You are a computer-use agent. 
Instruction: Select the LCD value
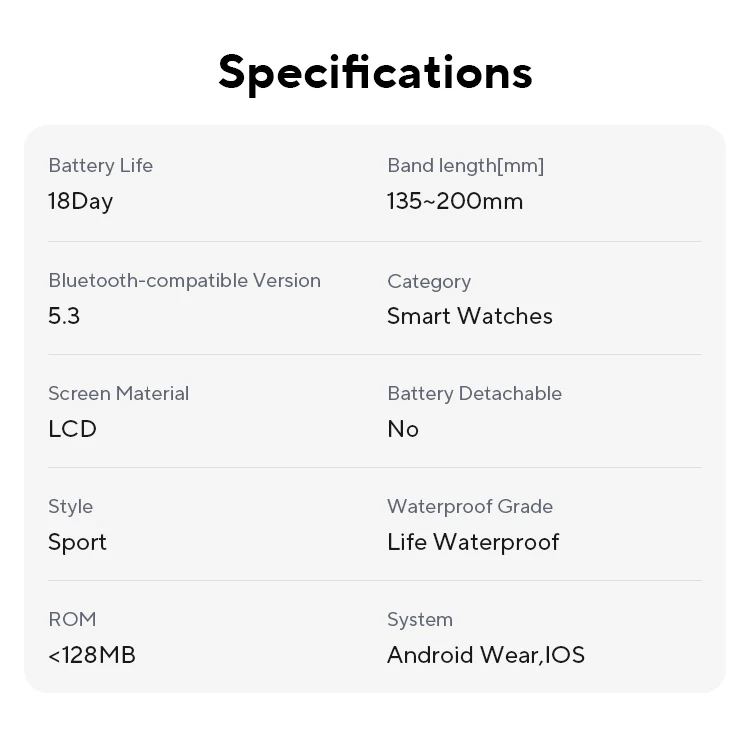point(72,429)
